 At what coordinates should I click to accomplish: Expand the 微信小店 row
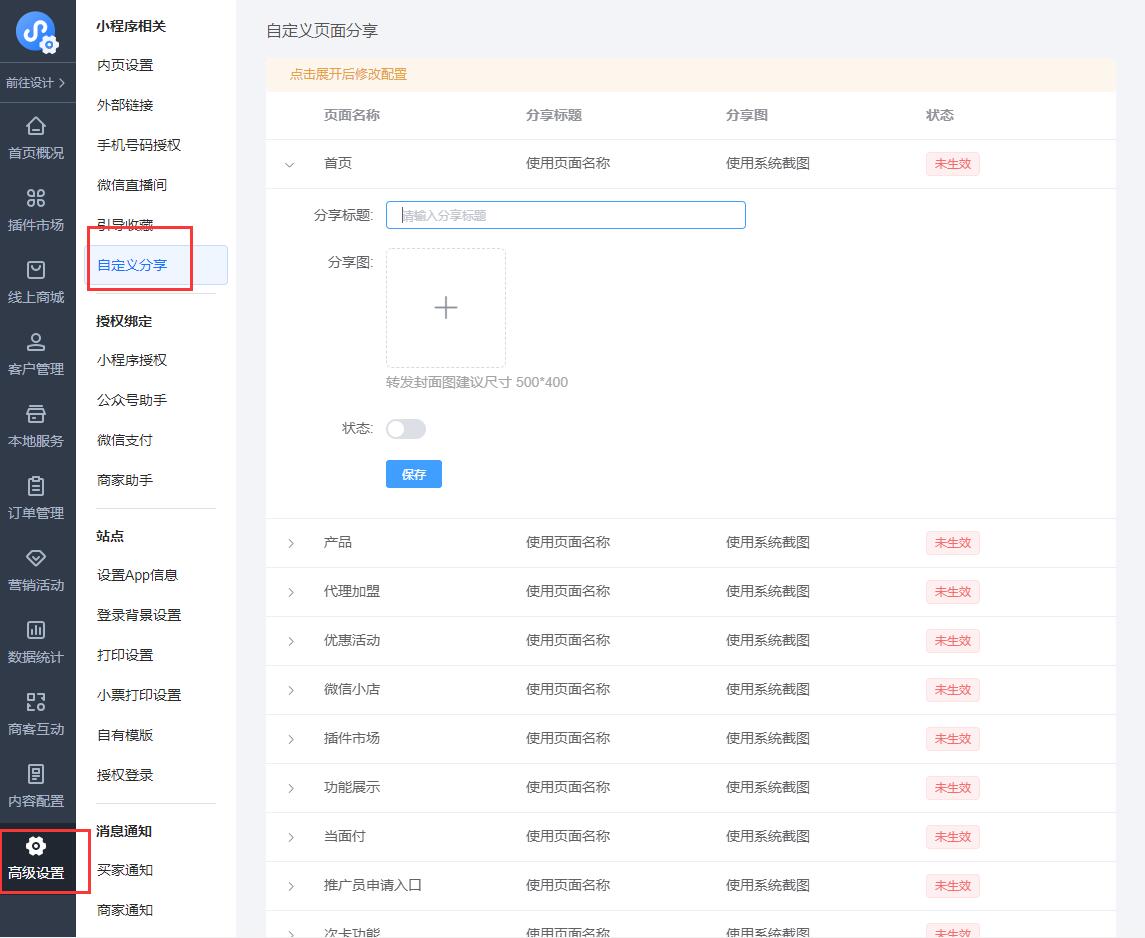pos(291,690)
